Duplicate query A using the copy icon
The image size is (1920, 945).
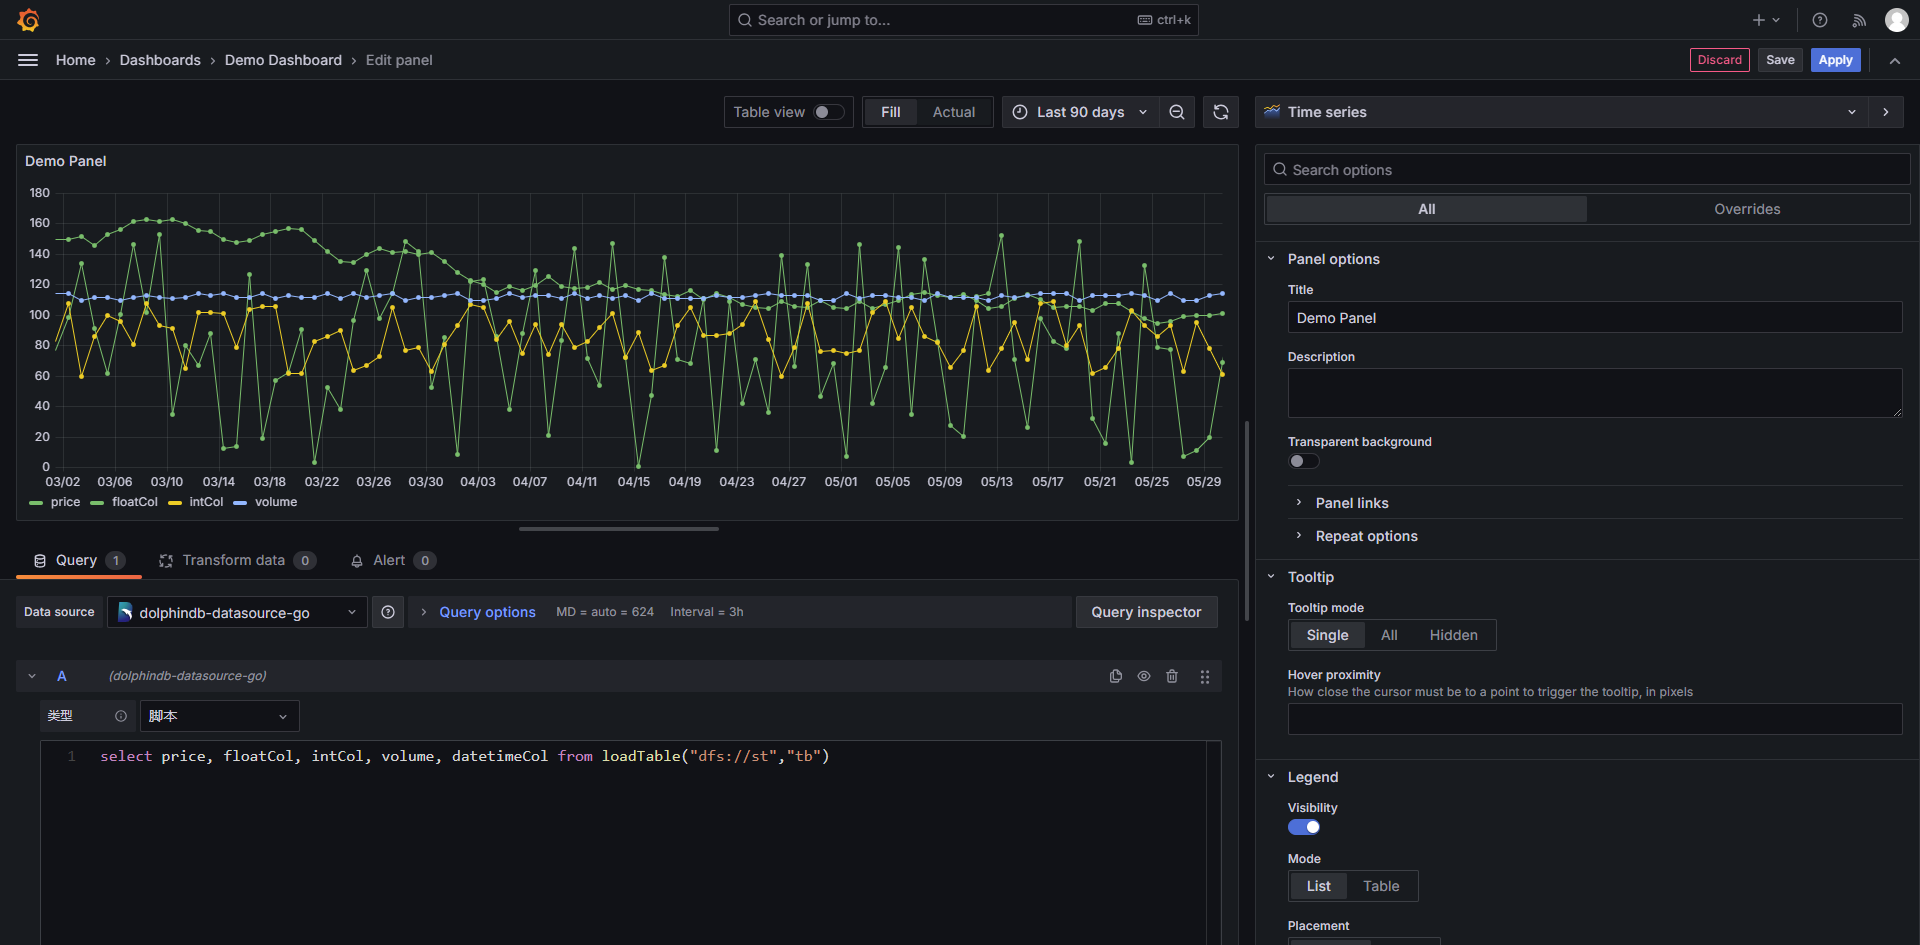(x=1115, y=676)
